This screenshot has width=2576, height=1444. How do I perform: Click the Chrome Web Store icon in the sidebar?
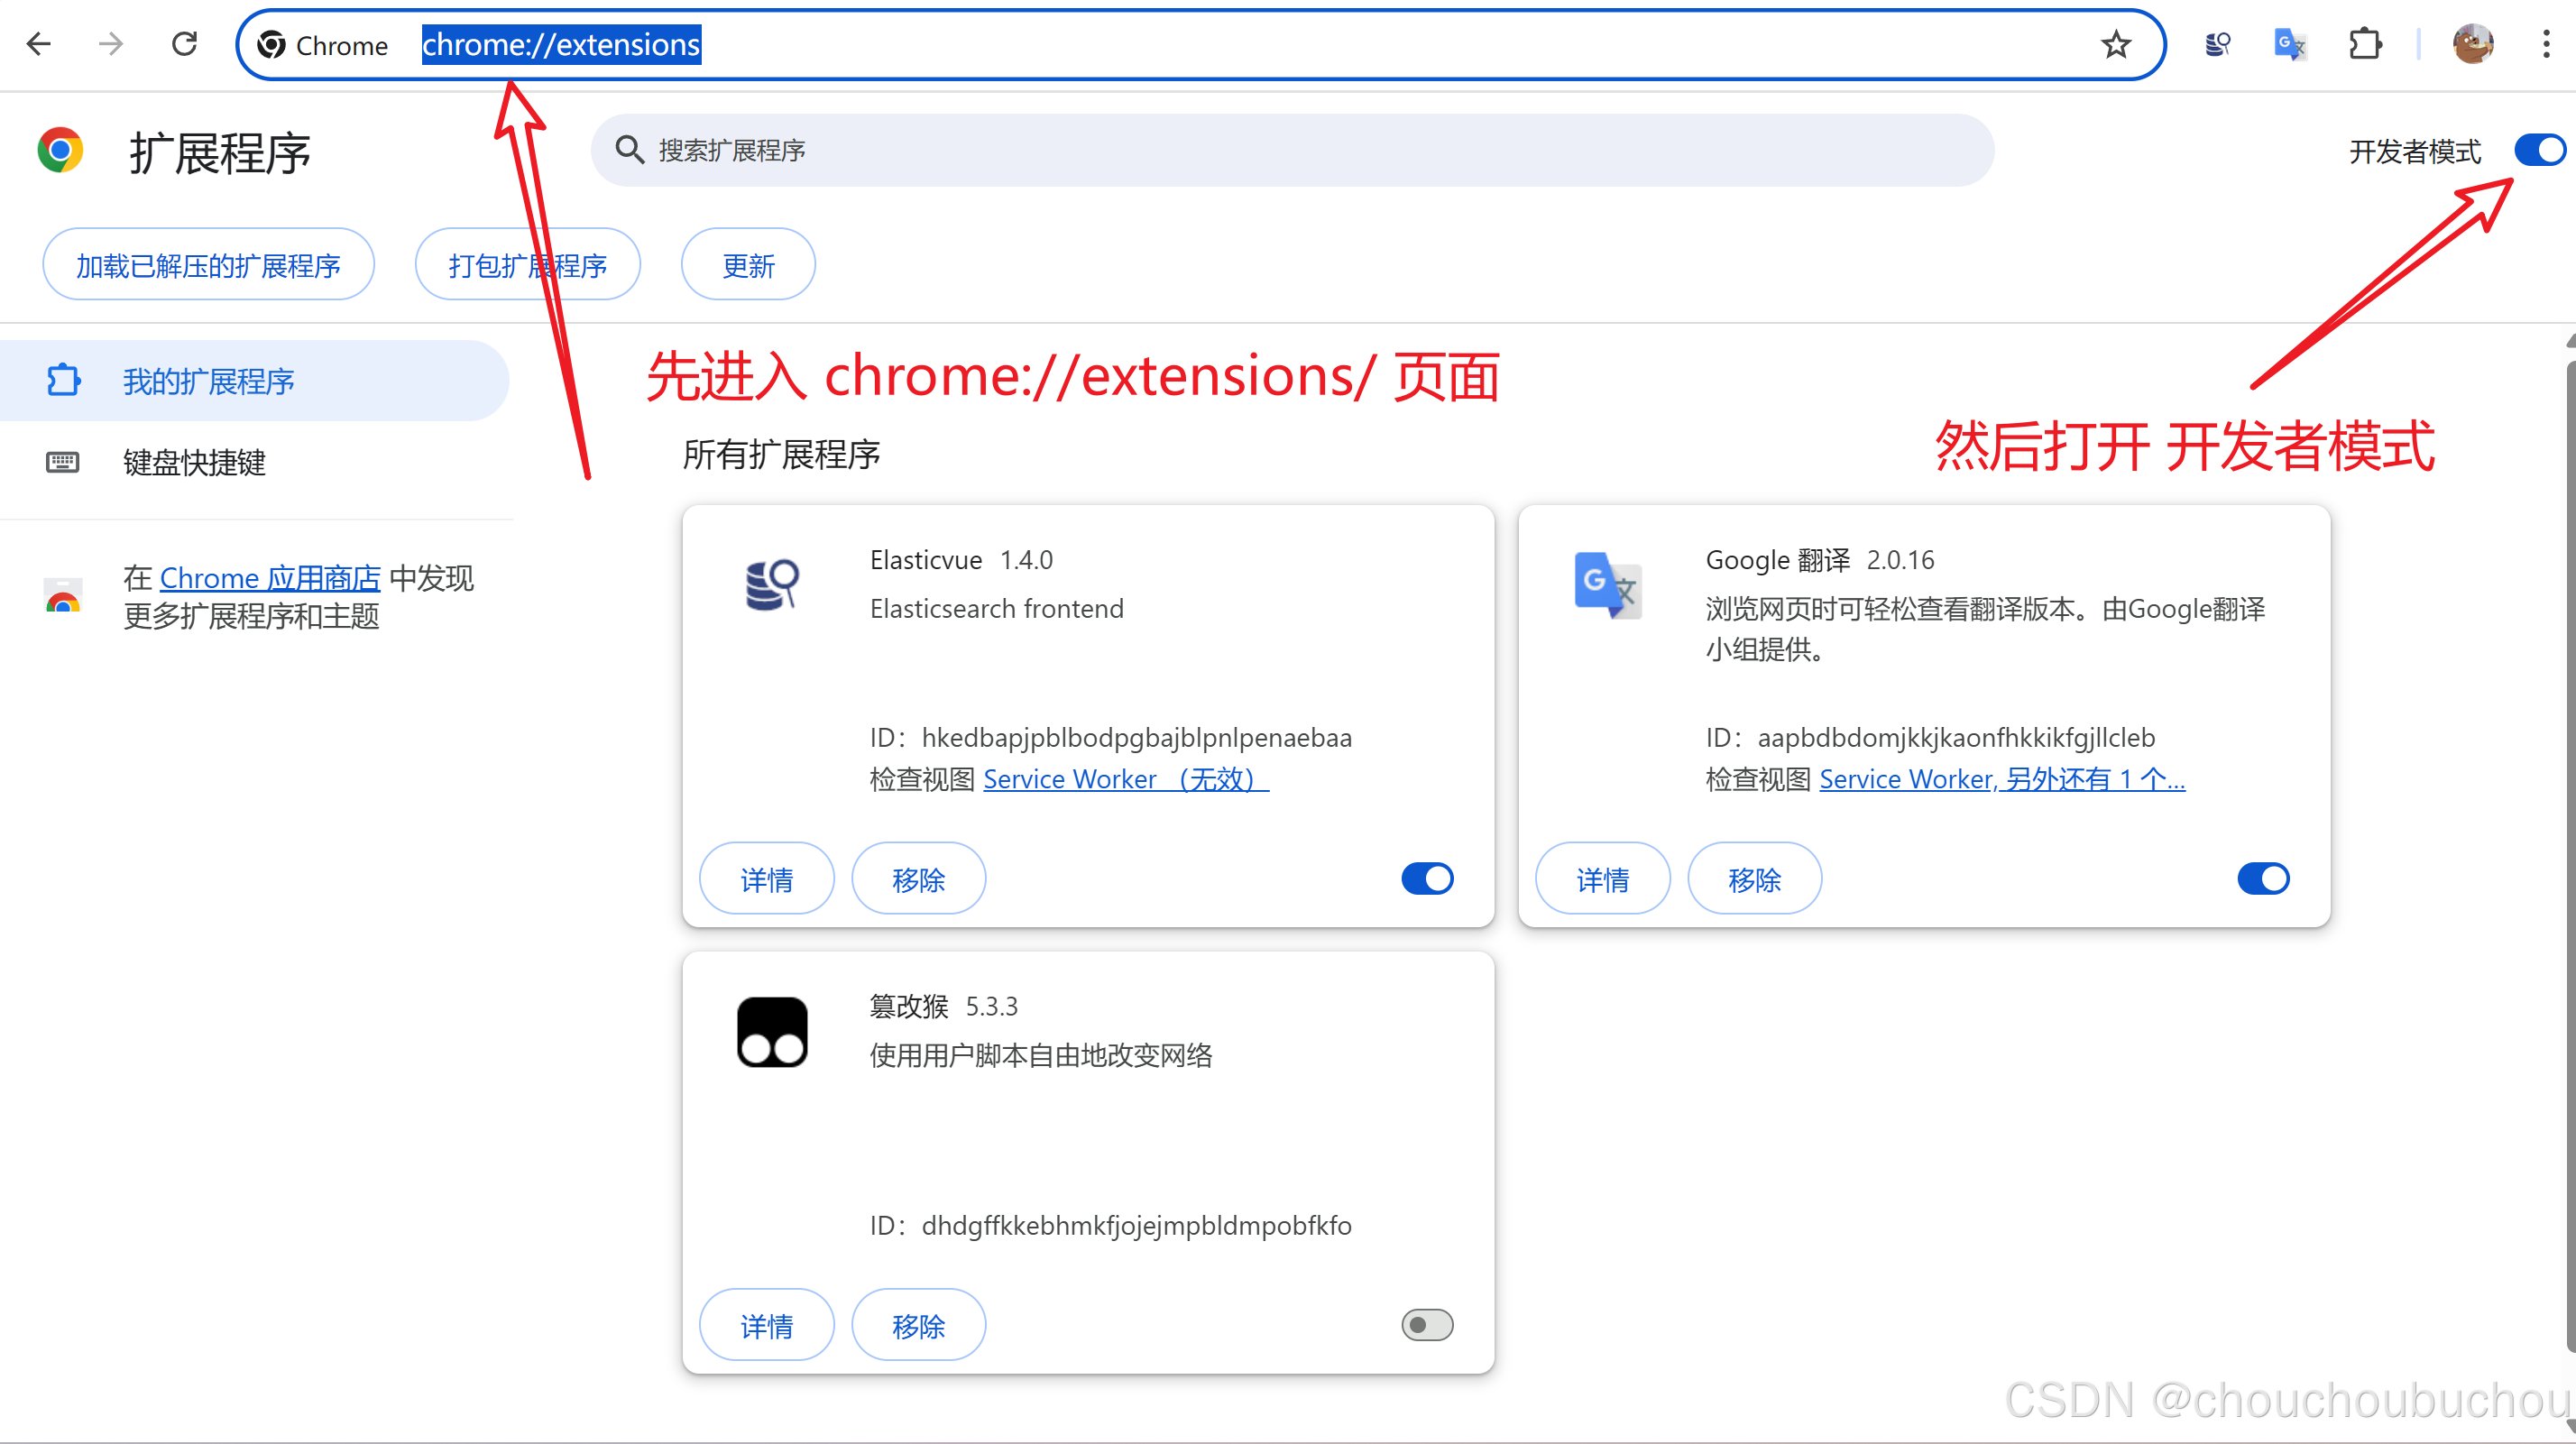[x=63, y=596]
